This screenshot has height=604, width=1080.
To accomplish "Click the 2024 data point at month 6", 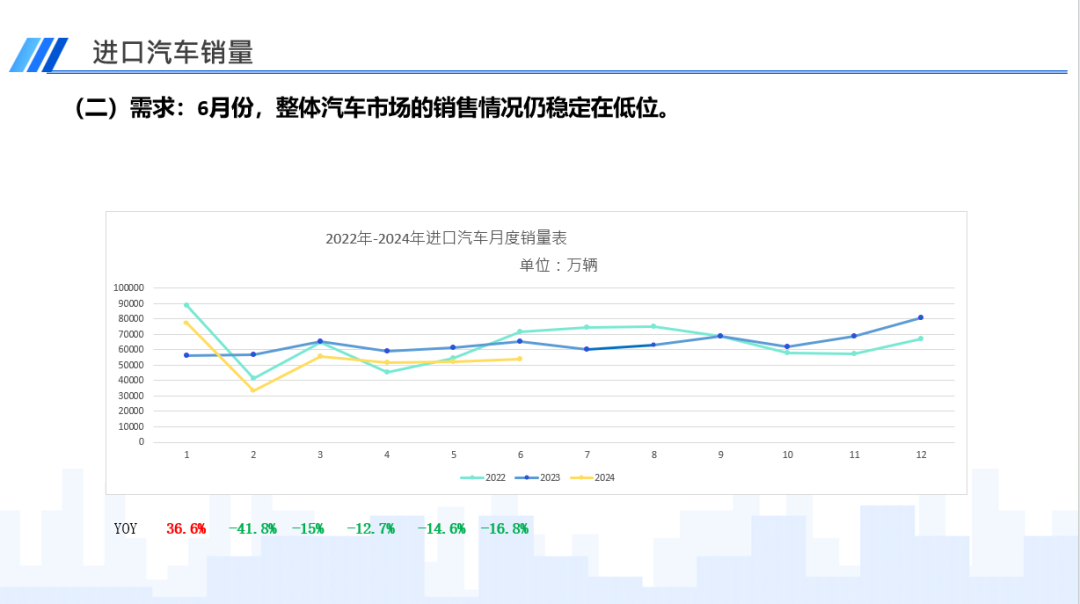I will click(x=520, y=359).
